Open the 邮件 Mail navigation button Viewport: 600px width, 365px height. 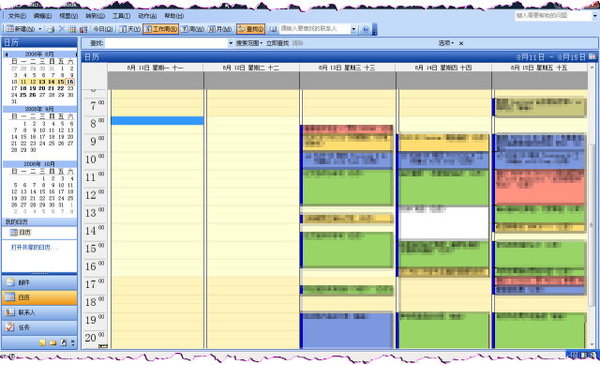coord(39,283)
